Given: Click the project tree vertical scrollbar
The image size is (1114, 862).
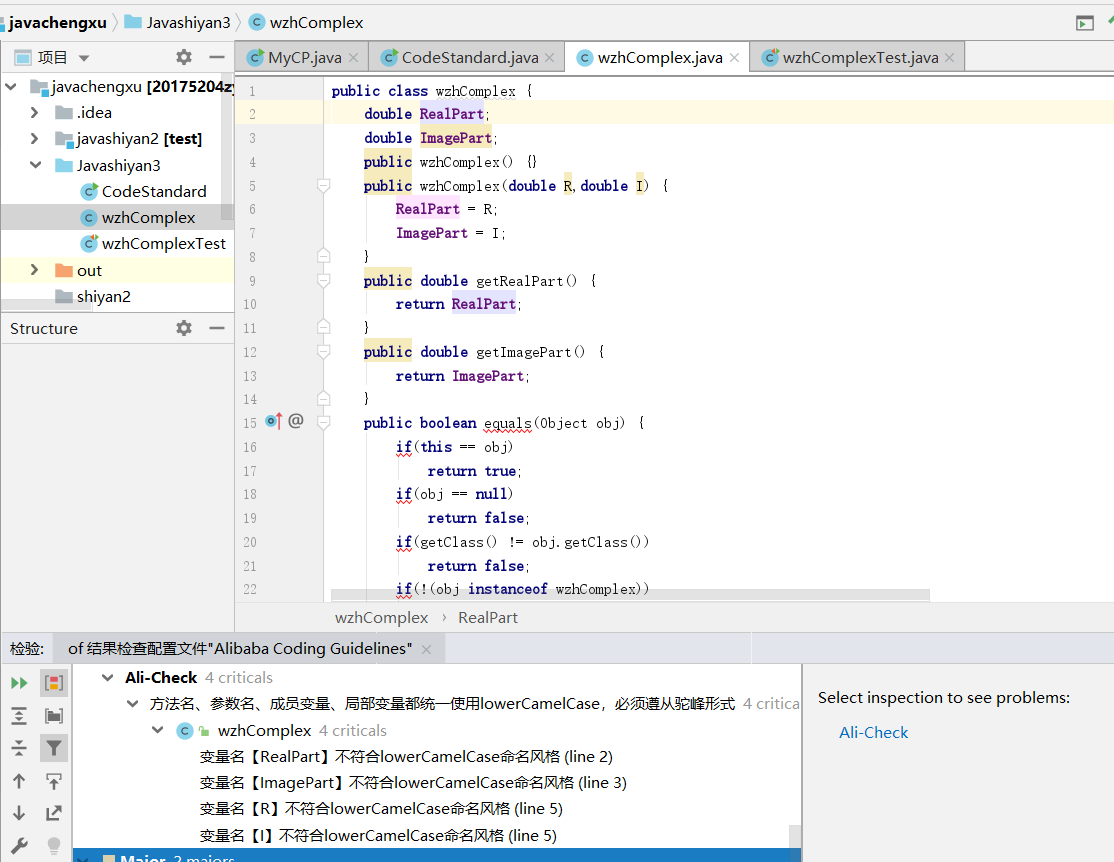Looking at the screenshot, I should (x=227, y=146).
